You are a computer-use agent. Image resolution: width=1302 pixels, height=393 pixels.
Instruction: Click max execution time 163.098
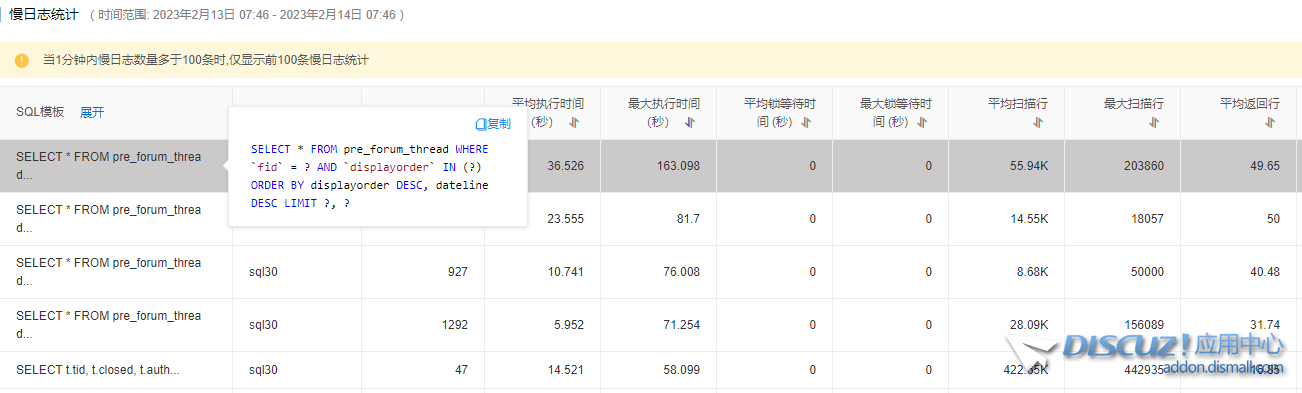pos(678,166)
